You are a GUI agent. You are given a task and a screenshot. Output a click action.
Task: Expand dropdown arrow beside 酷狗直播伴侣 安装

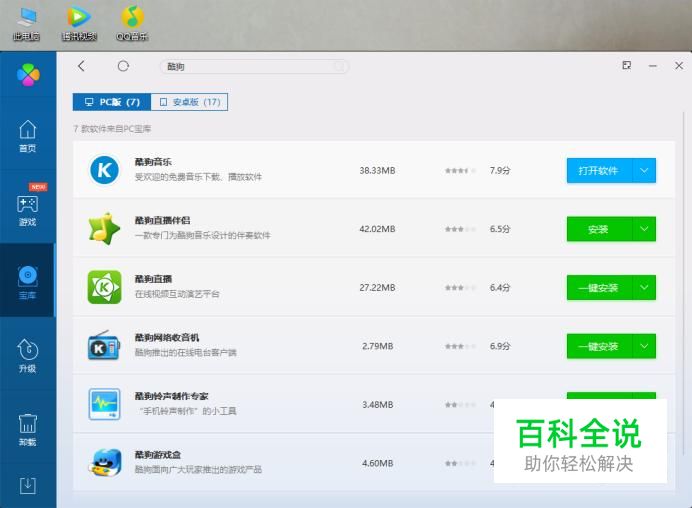tap(644, 229)
